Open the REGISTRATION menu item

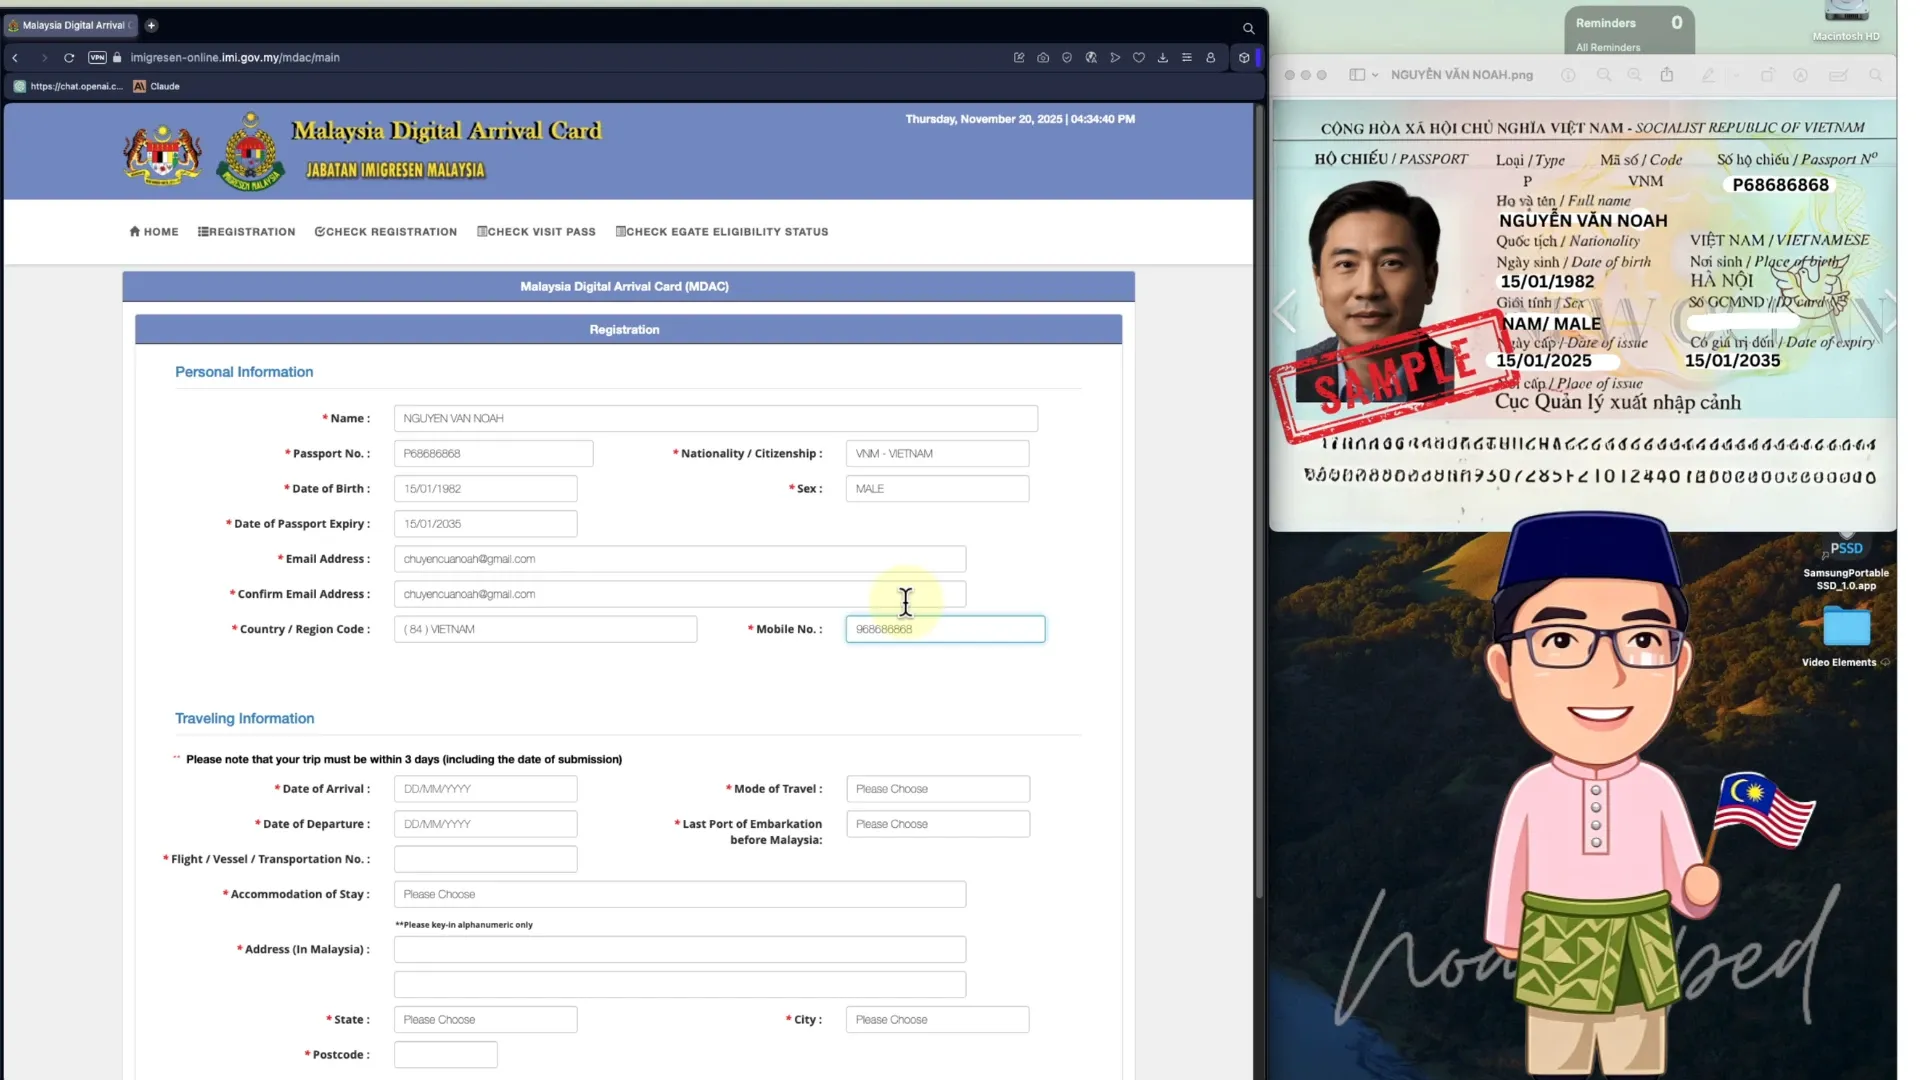[246, 232]
